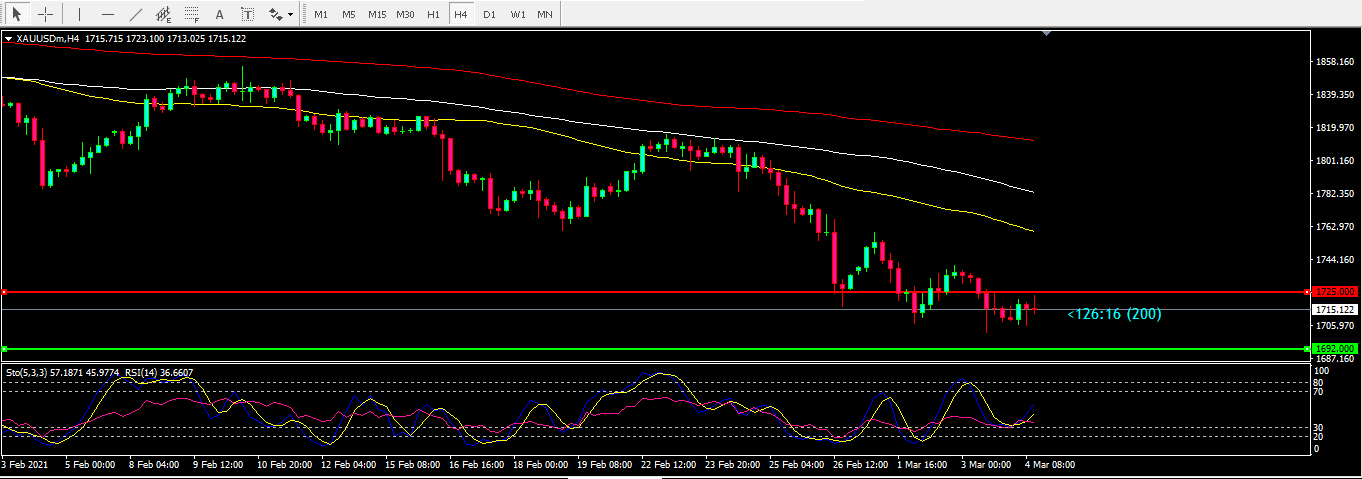Click the MN monthly timeframe button
This screenshot has height=479, width=1362.
[x=545, y=14]
